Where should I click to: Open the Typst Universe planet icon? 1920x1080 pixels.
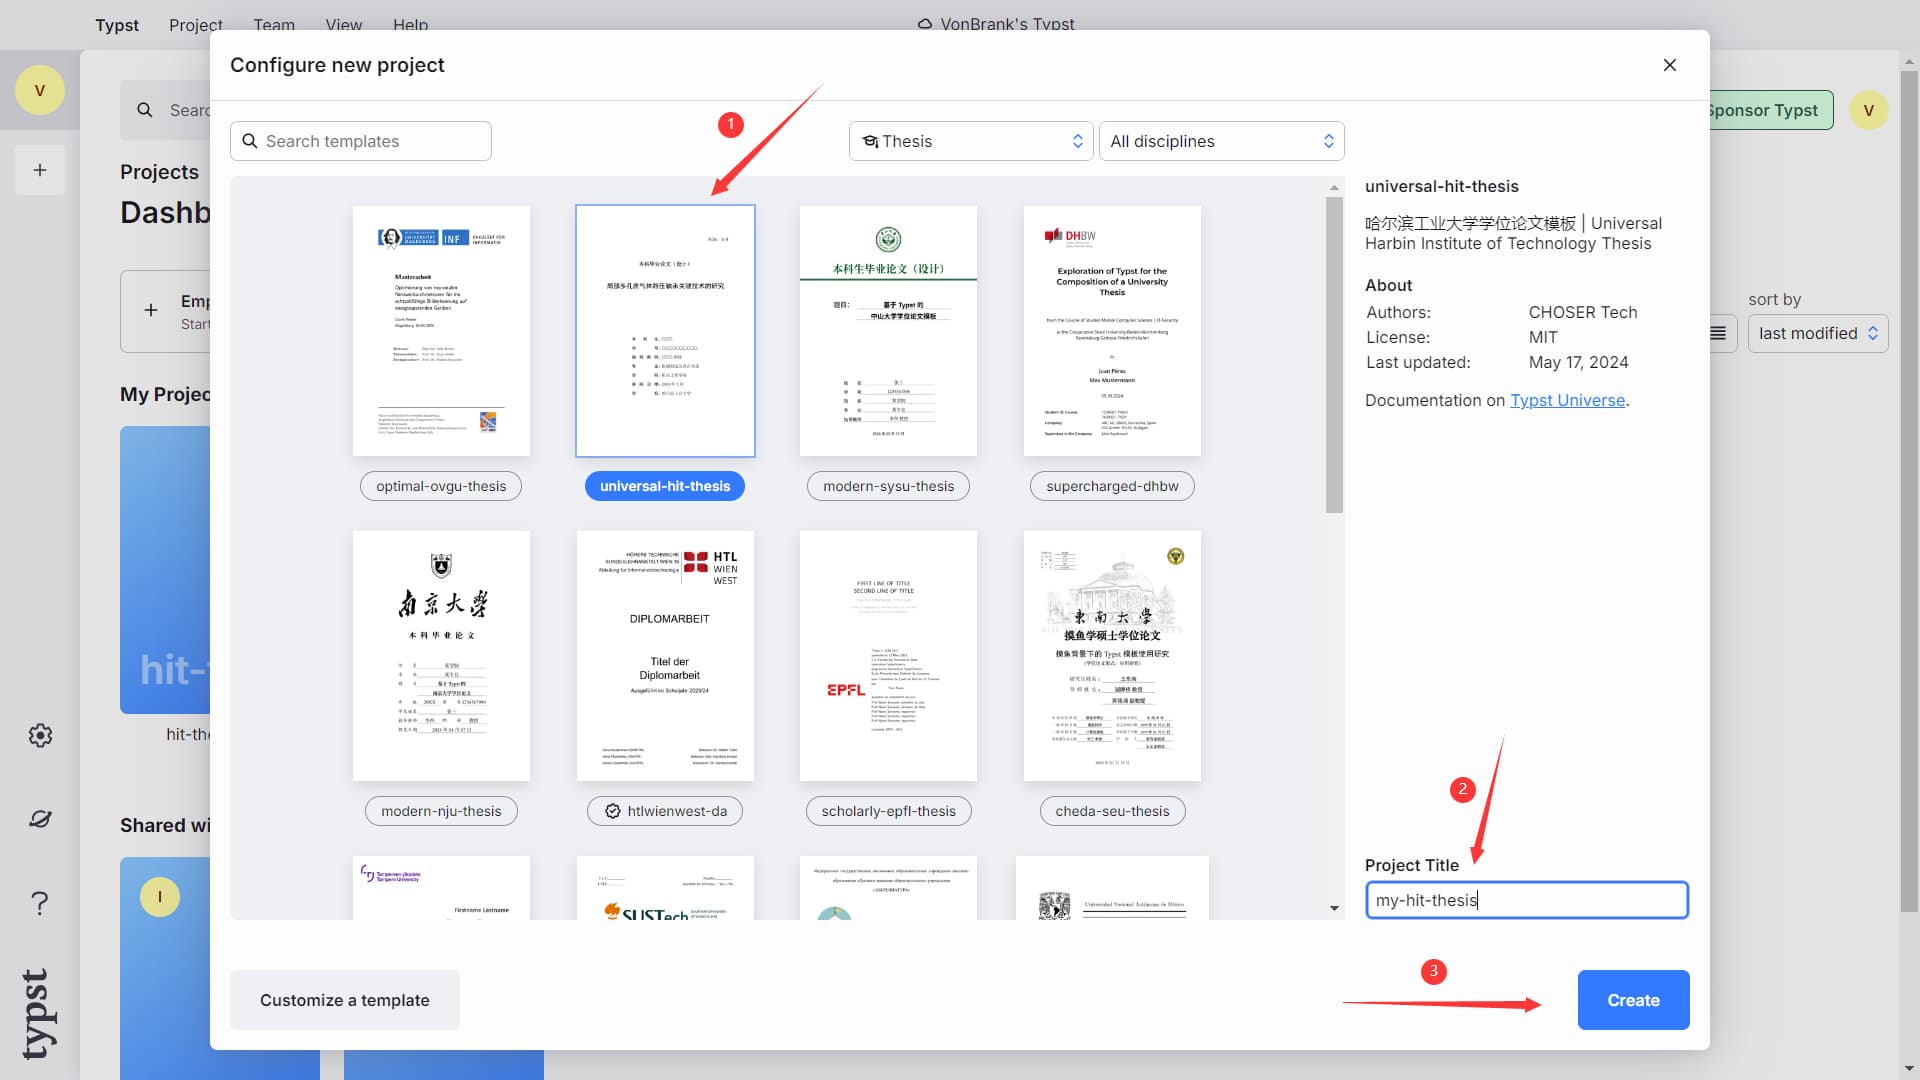pyautogui.click(x=40, y=819)
